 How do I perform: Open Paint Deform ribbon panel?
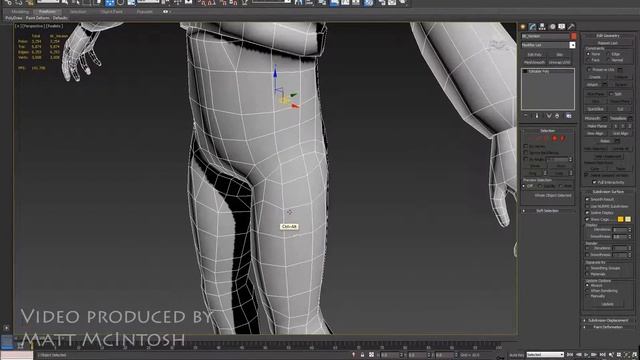point(38,18)
